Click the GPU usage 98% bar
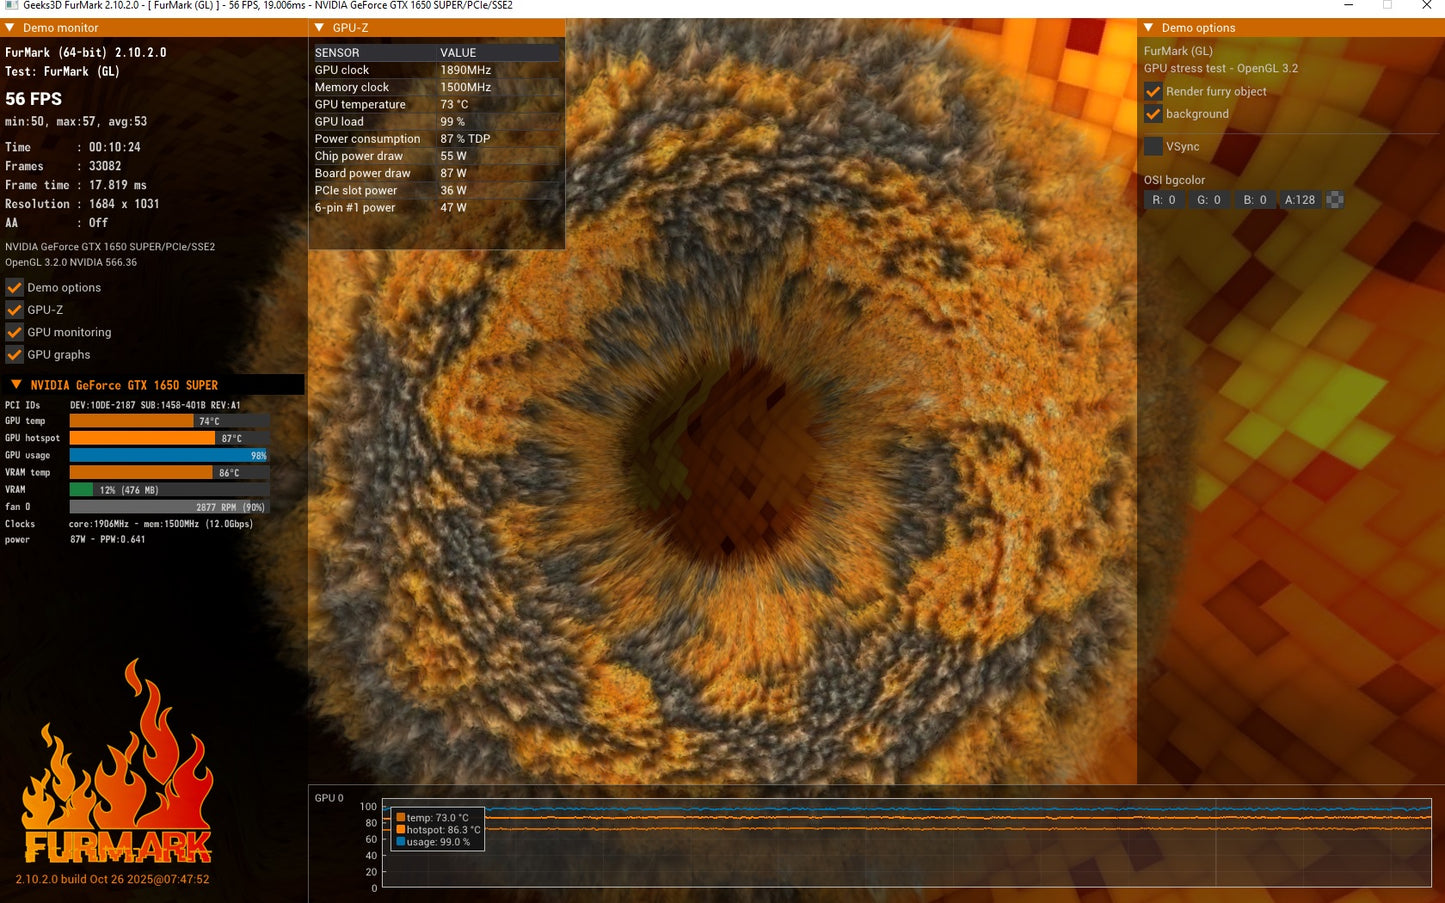This screenshot has height=903, width=1445. (169, 455)
